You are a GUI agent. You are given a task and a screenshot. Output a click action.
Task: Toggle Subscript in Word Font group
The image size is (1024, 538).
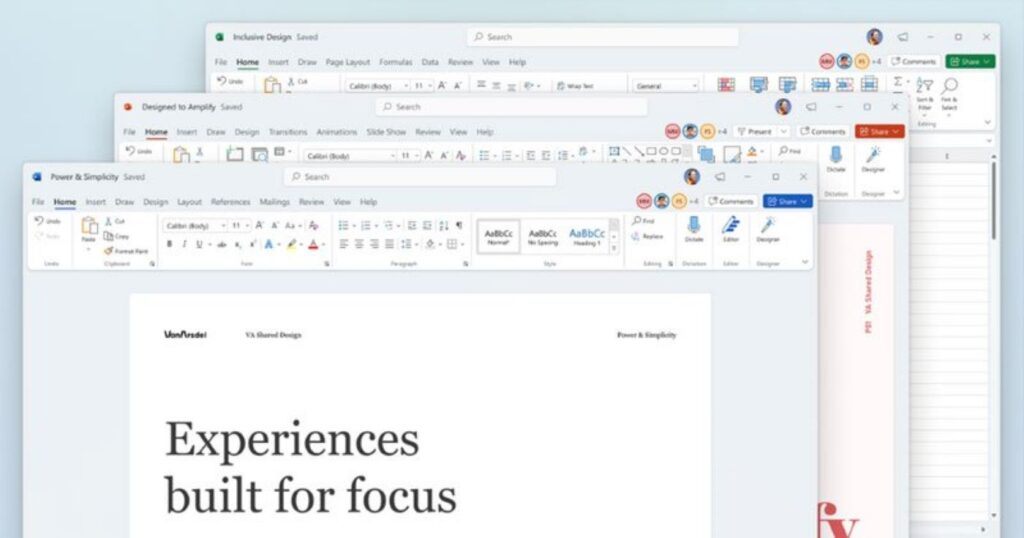point(238,244)
